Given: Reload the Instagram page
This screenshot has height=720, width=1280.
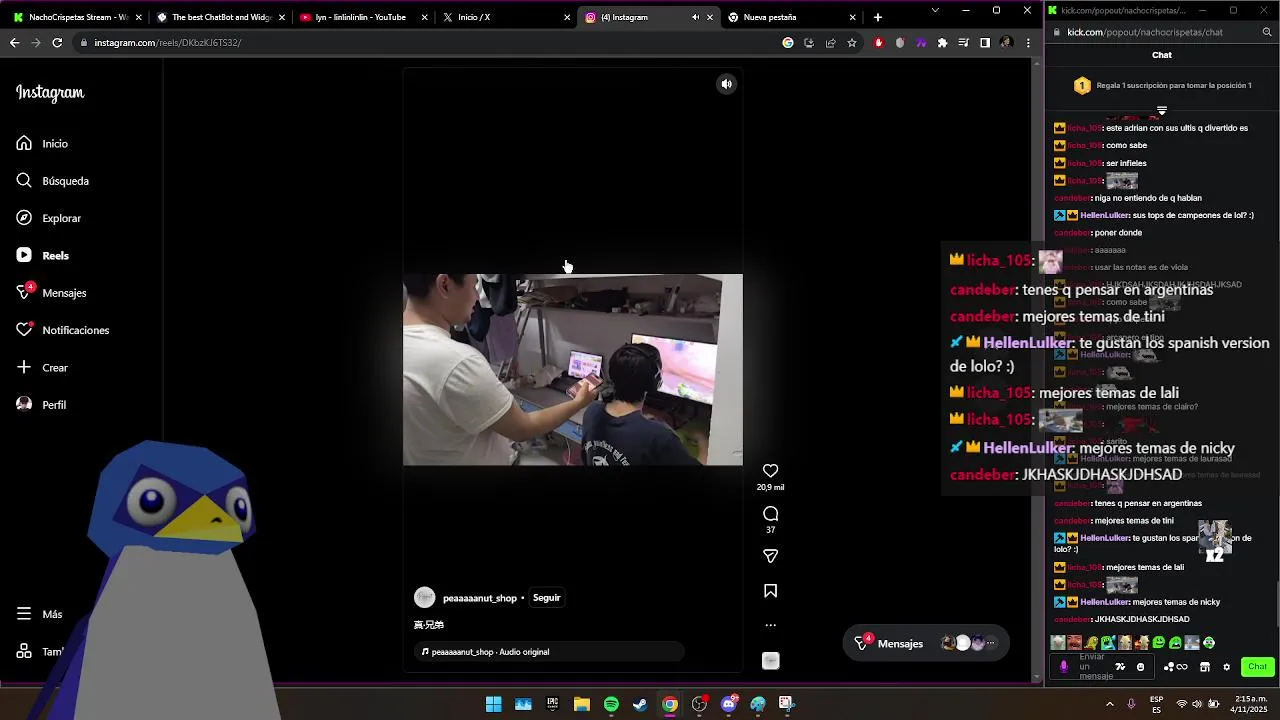Looking at the screenshot, I should [57, 43].
